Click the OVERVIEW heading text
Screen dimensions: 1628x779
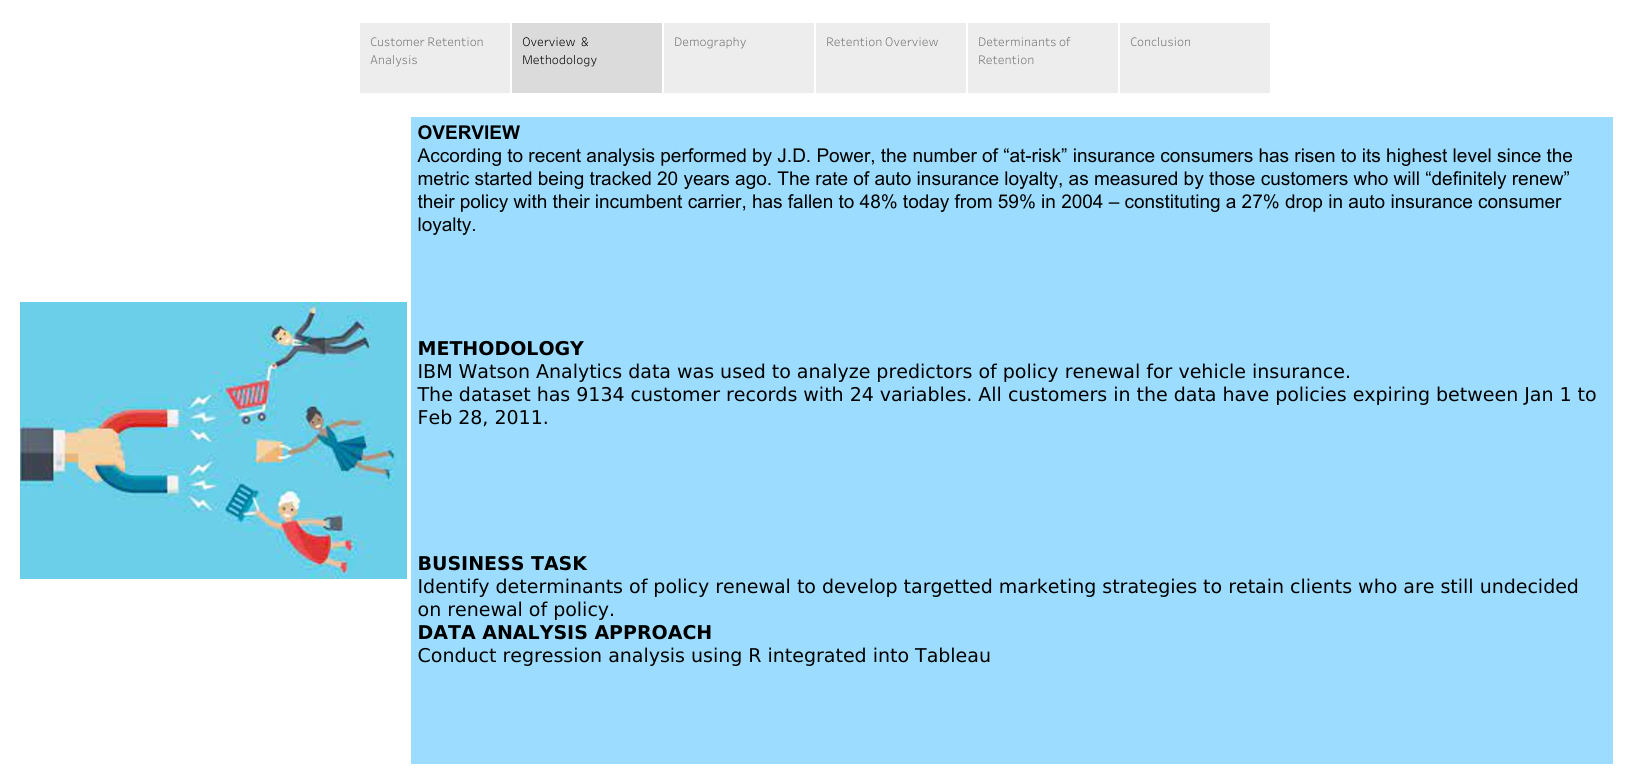[469, 132]
